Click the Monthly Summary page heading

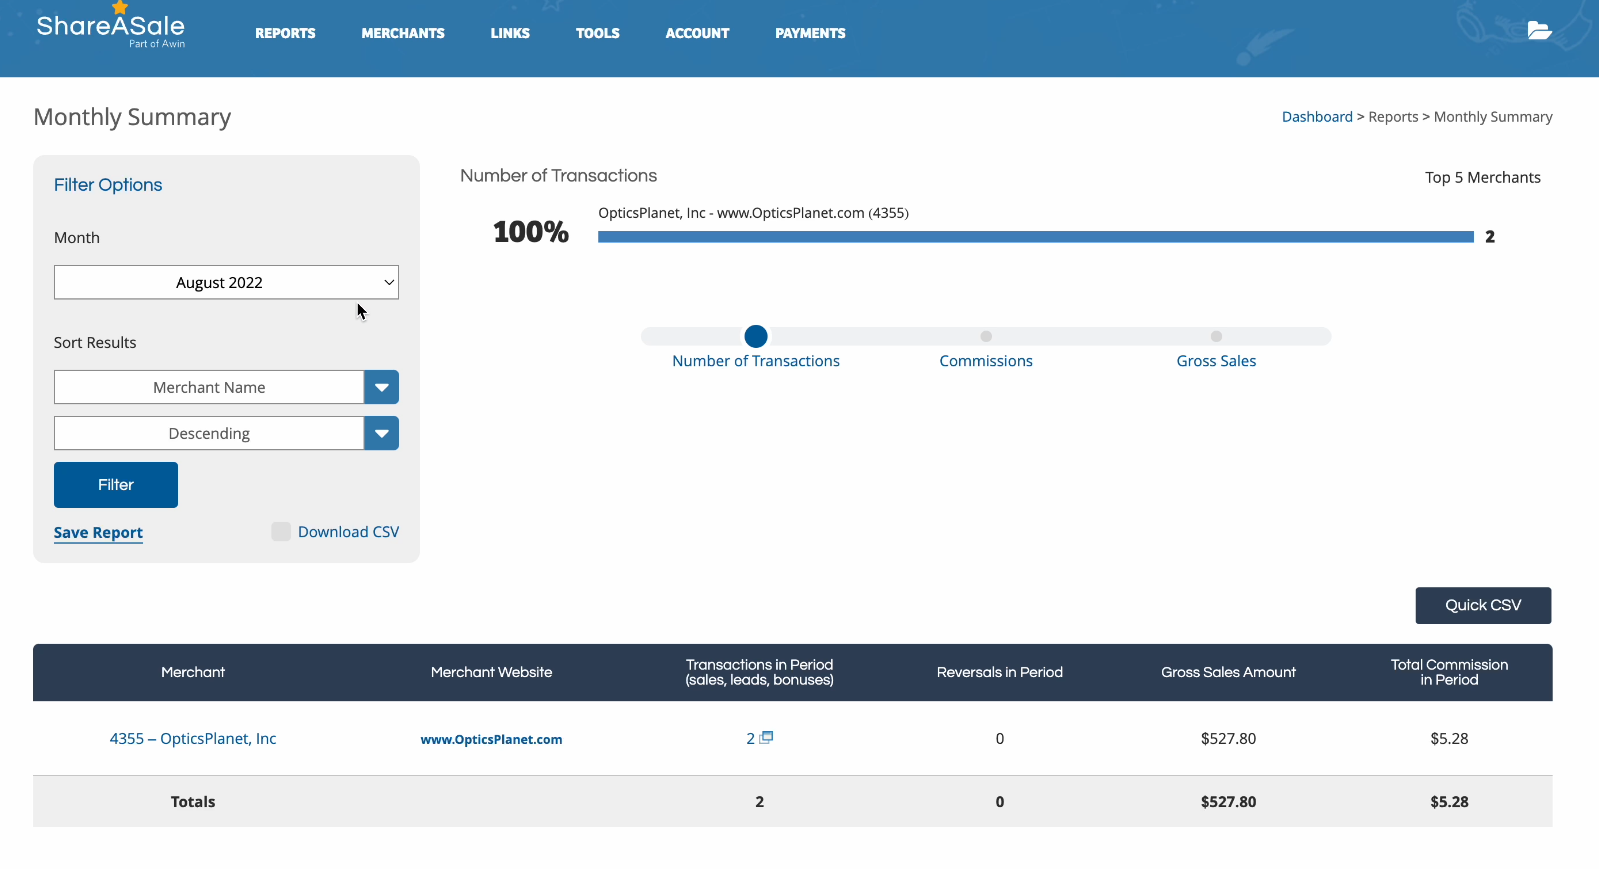[132, 117]
